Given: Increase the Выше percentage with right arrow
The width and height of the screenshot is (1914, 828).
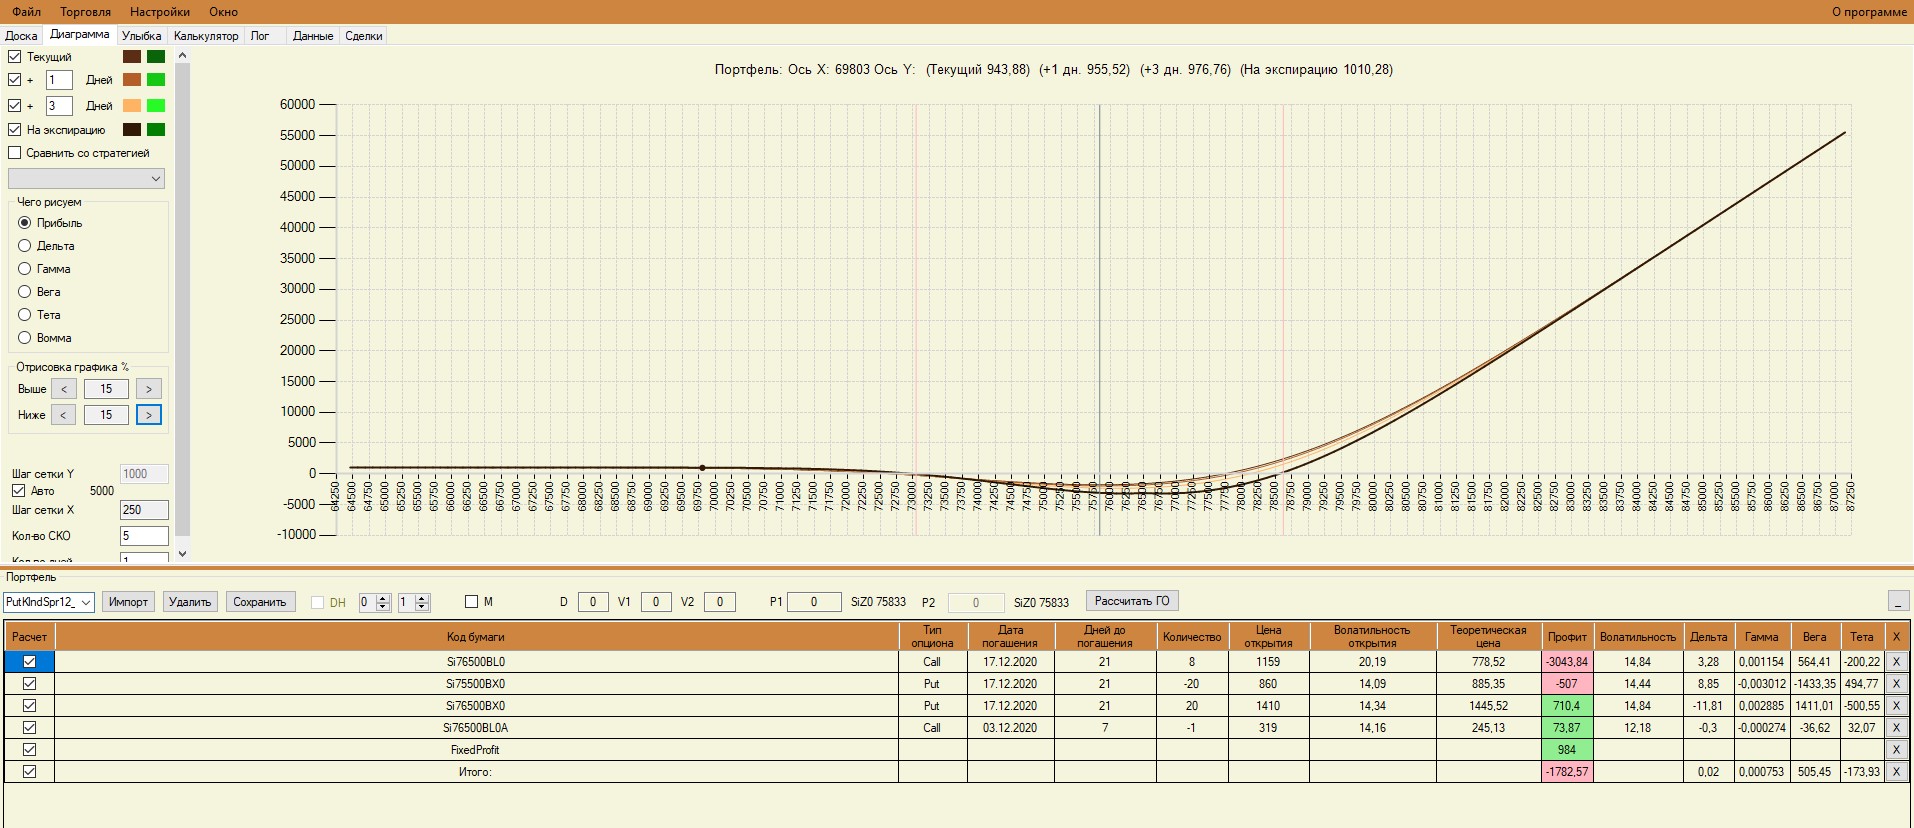Looking at the screenshot, I should click(149, 389).
